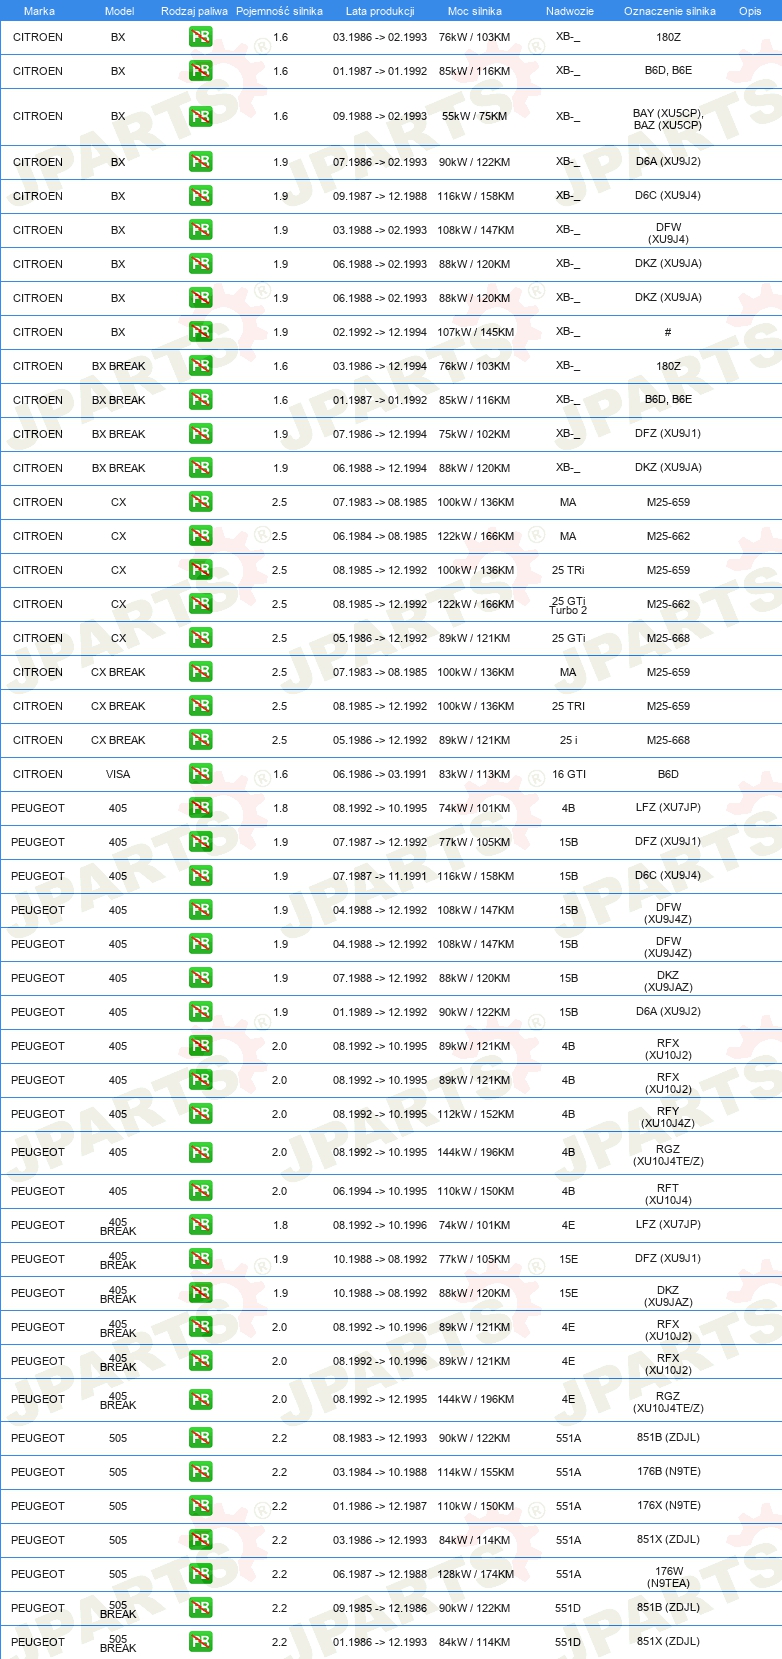Click the Pojemność silnika column header
The image size is (782, 1659).
(x=279, y=11)
